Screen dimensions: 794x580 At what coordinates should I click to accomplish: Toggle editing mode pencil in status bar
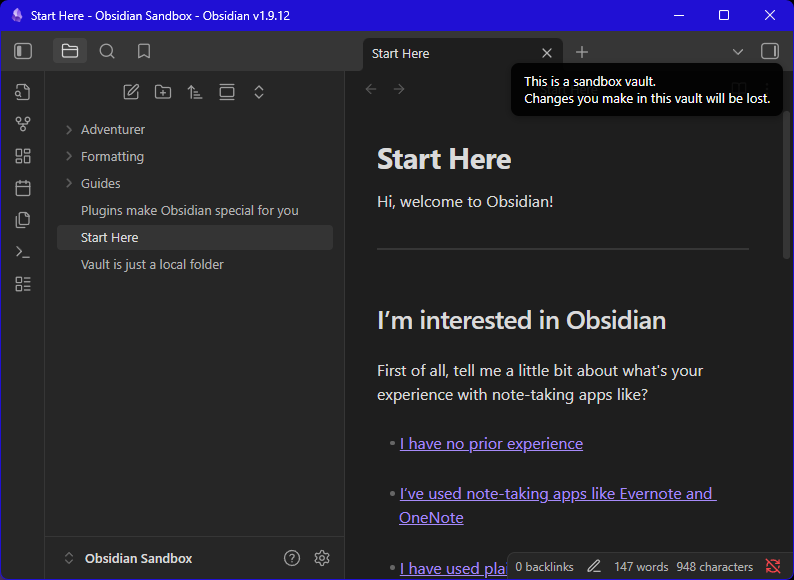pos(594,566)
